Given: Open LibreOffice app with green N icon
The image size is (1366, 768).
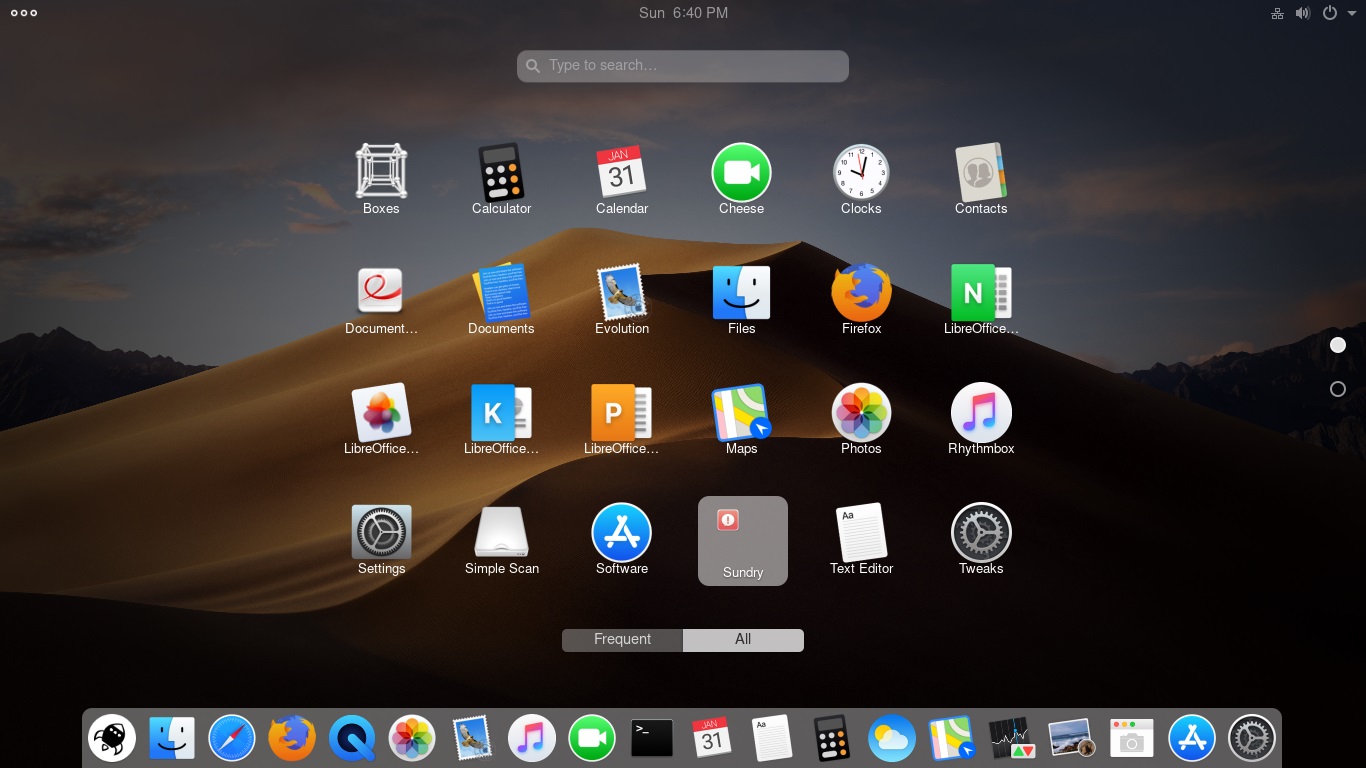Looking at the screenshot, I should pyautogui.click(x=981, y=300).
